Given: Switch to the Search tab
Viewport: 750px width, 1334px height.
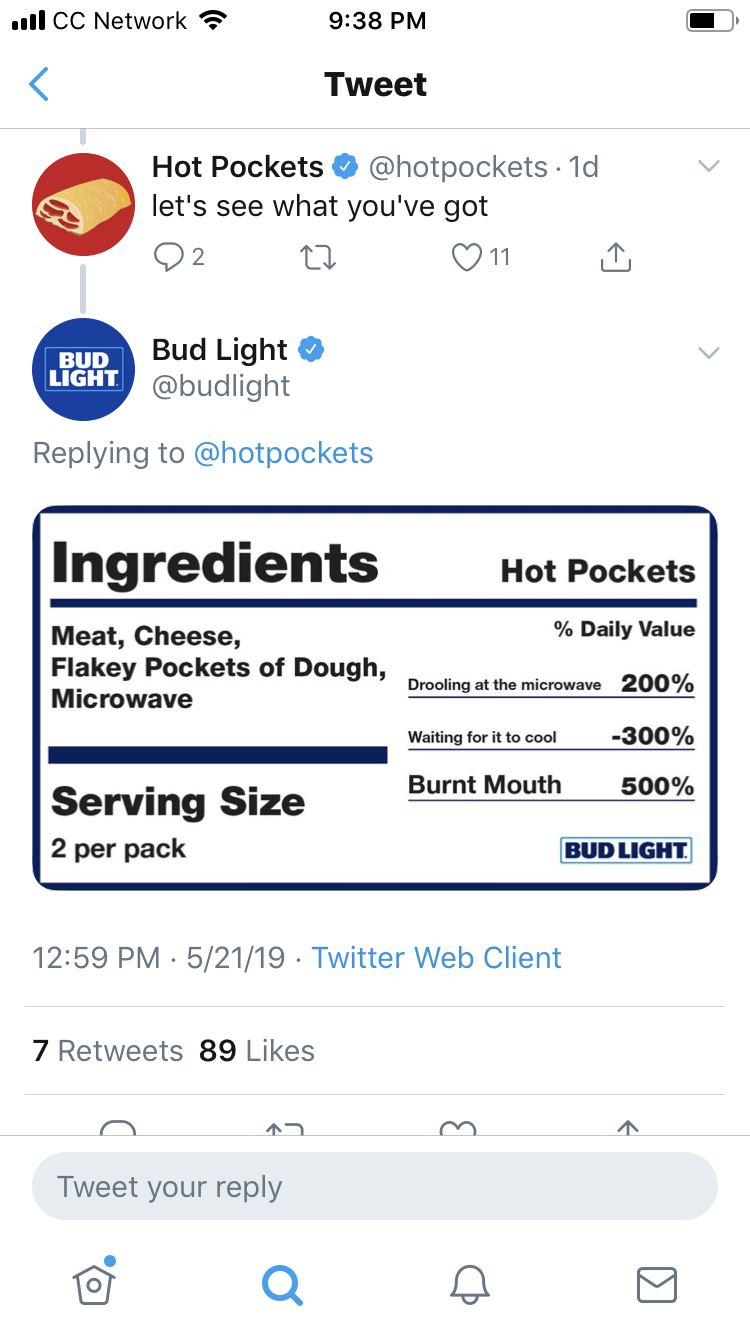Looking at the screenshot, I should click(x=282, y=1284).
